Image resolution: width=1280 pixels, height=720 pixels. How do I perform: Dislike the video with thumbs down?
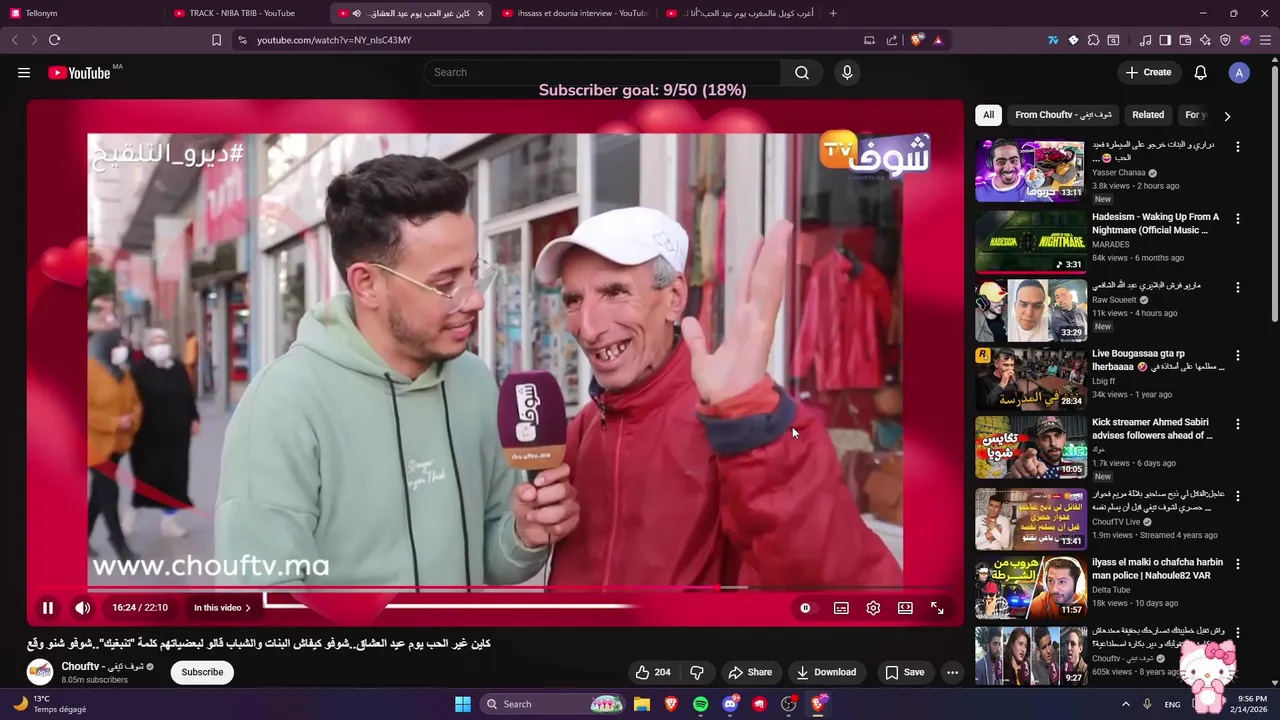pos(697,672)
